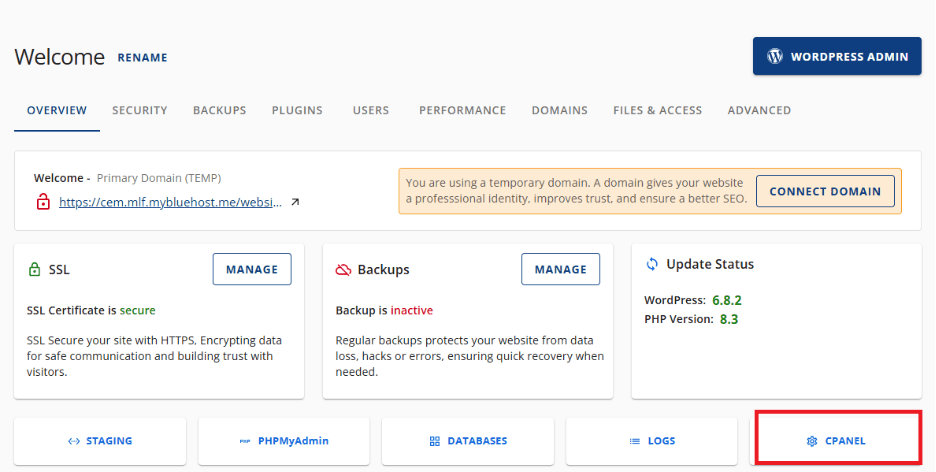Click Manage in the Backups card
The height and width of the screenshot is (472, 936).
560,269
